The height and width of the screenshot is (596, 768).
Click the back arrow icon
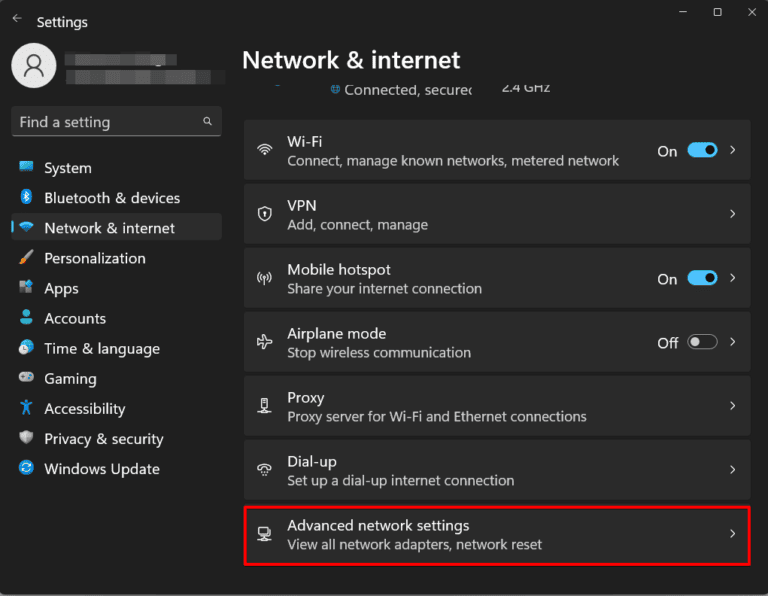click(x=16, y=19)
